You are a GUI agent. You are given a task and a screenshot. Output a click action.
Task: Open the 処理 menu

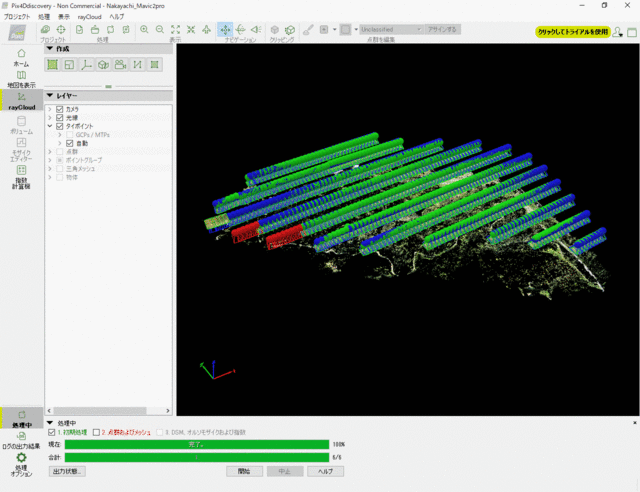(x=44, y=17)
